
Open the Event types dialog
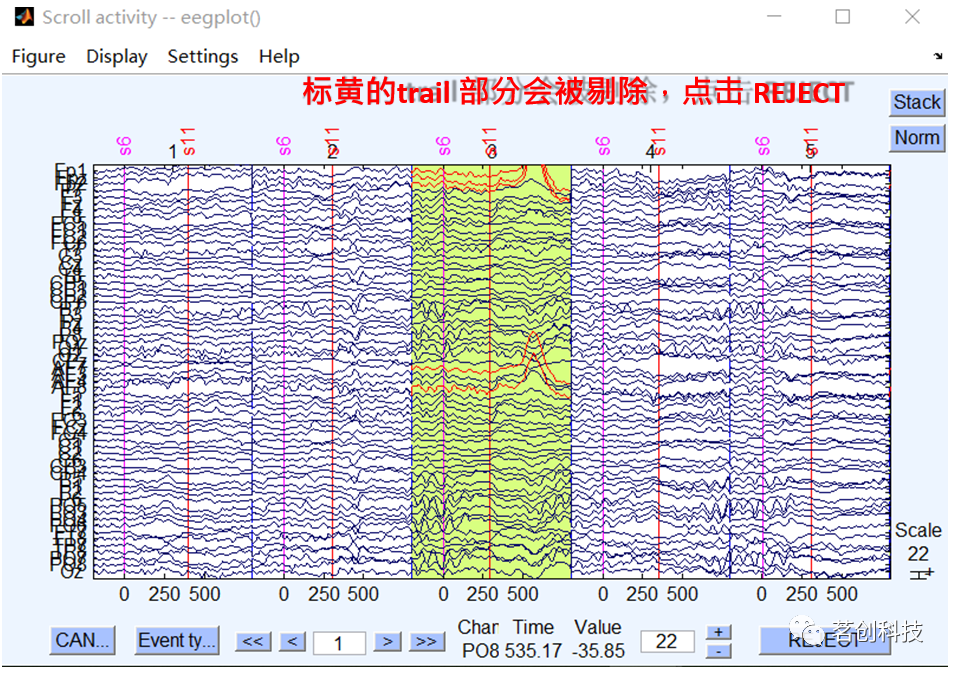[177, 642]
